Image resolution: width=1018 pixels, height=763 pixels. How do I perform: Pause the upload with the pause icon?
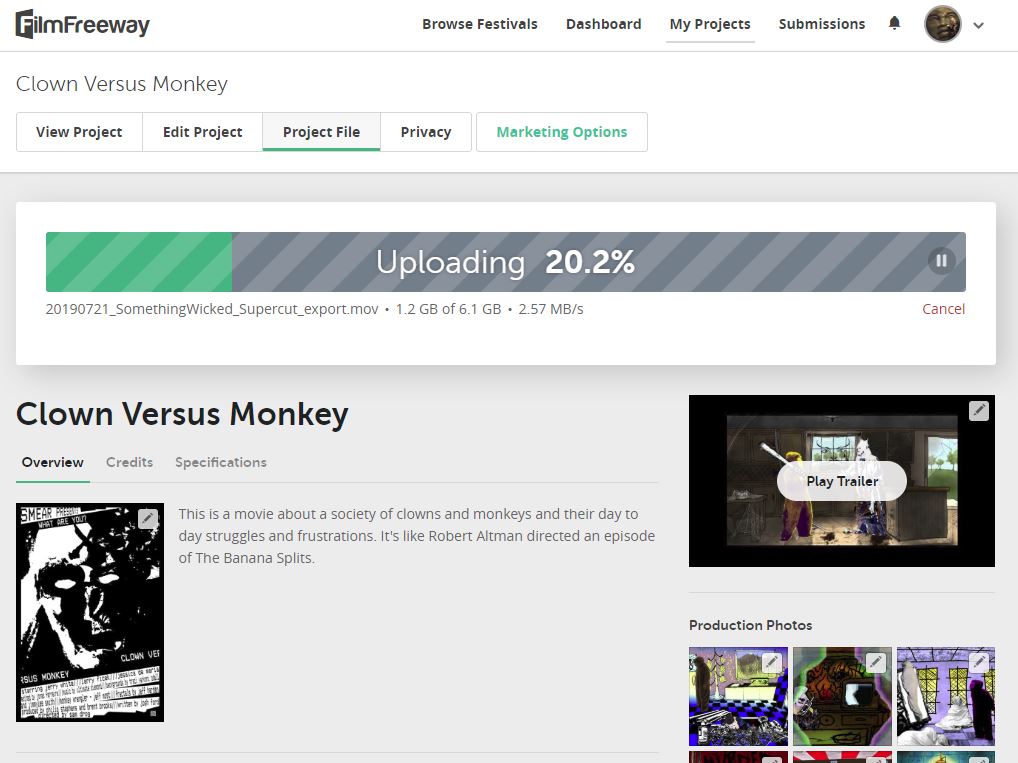click(941, 261)
